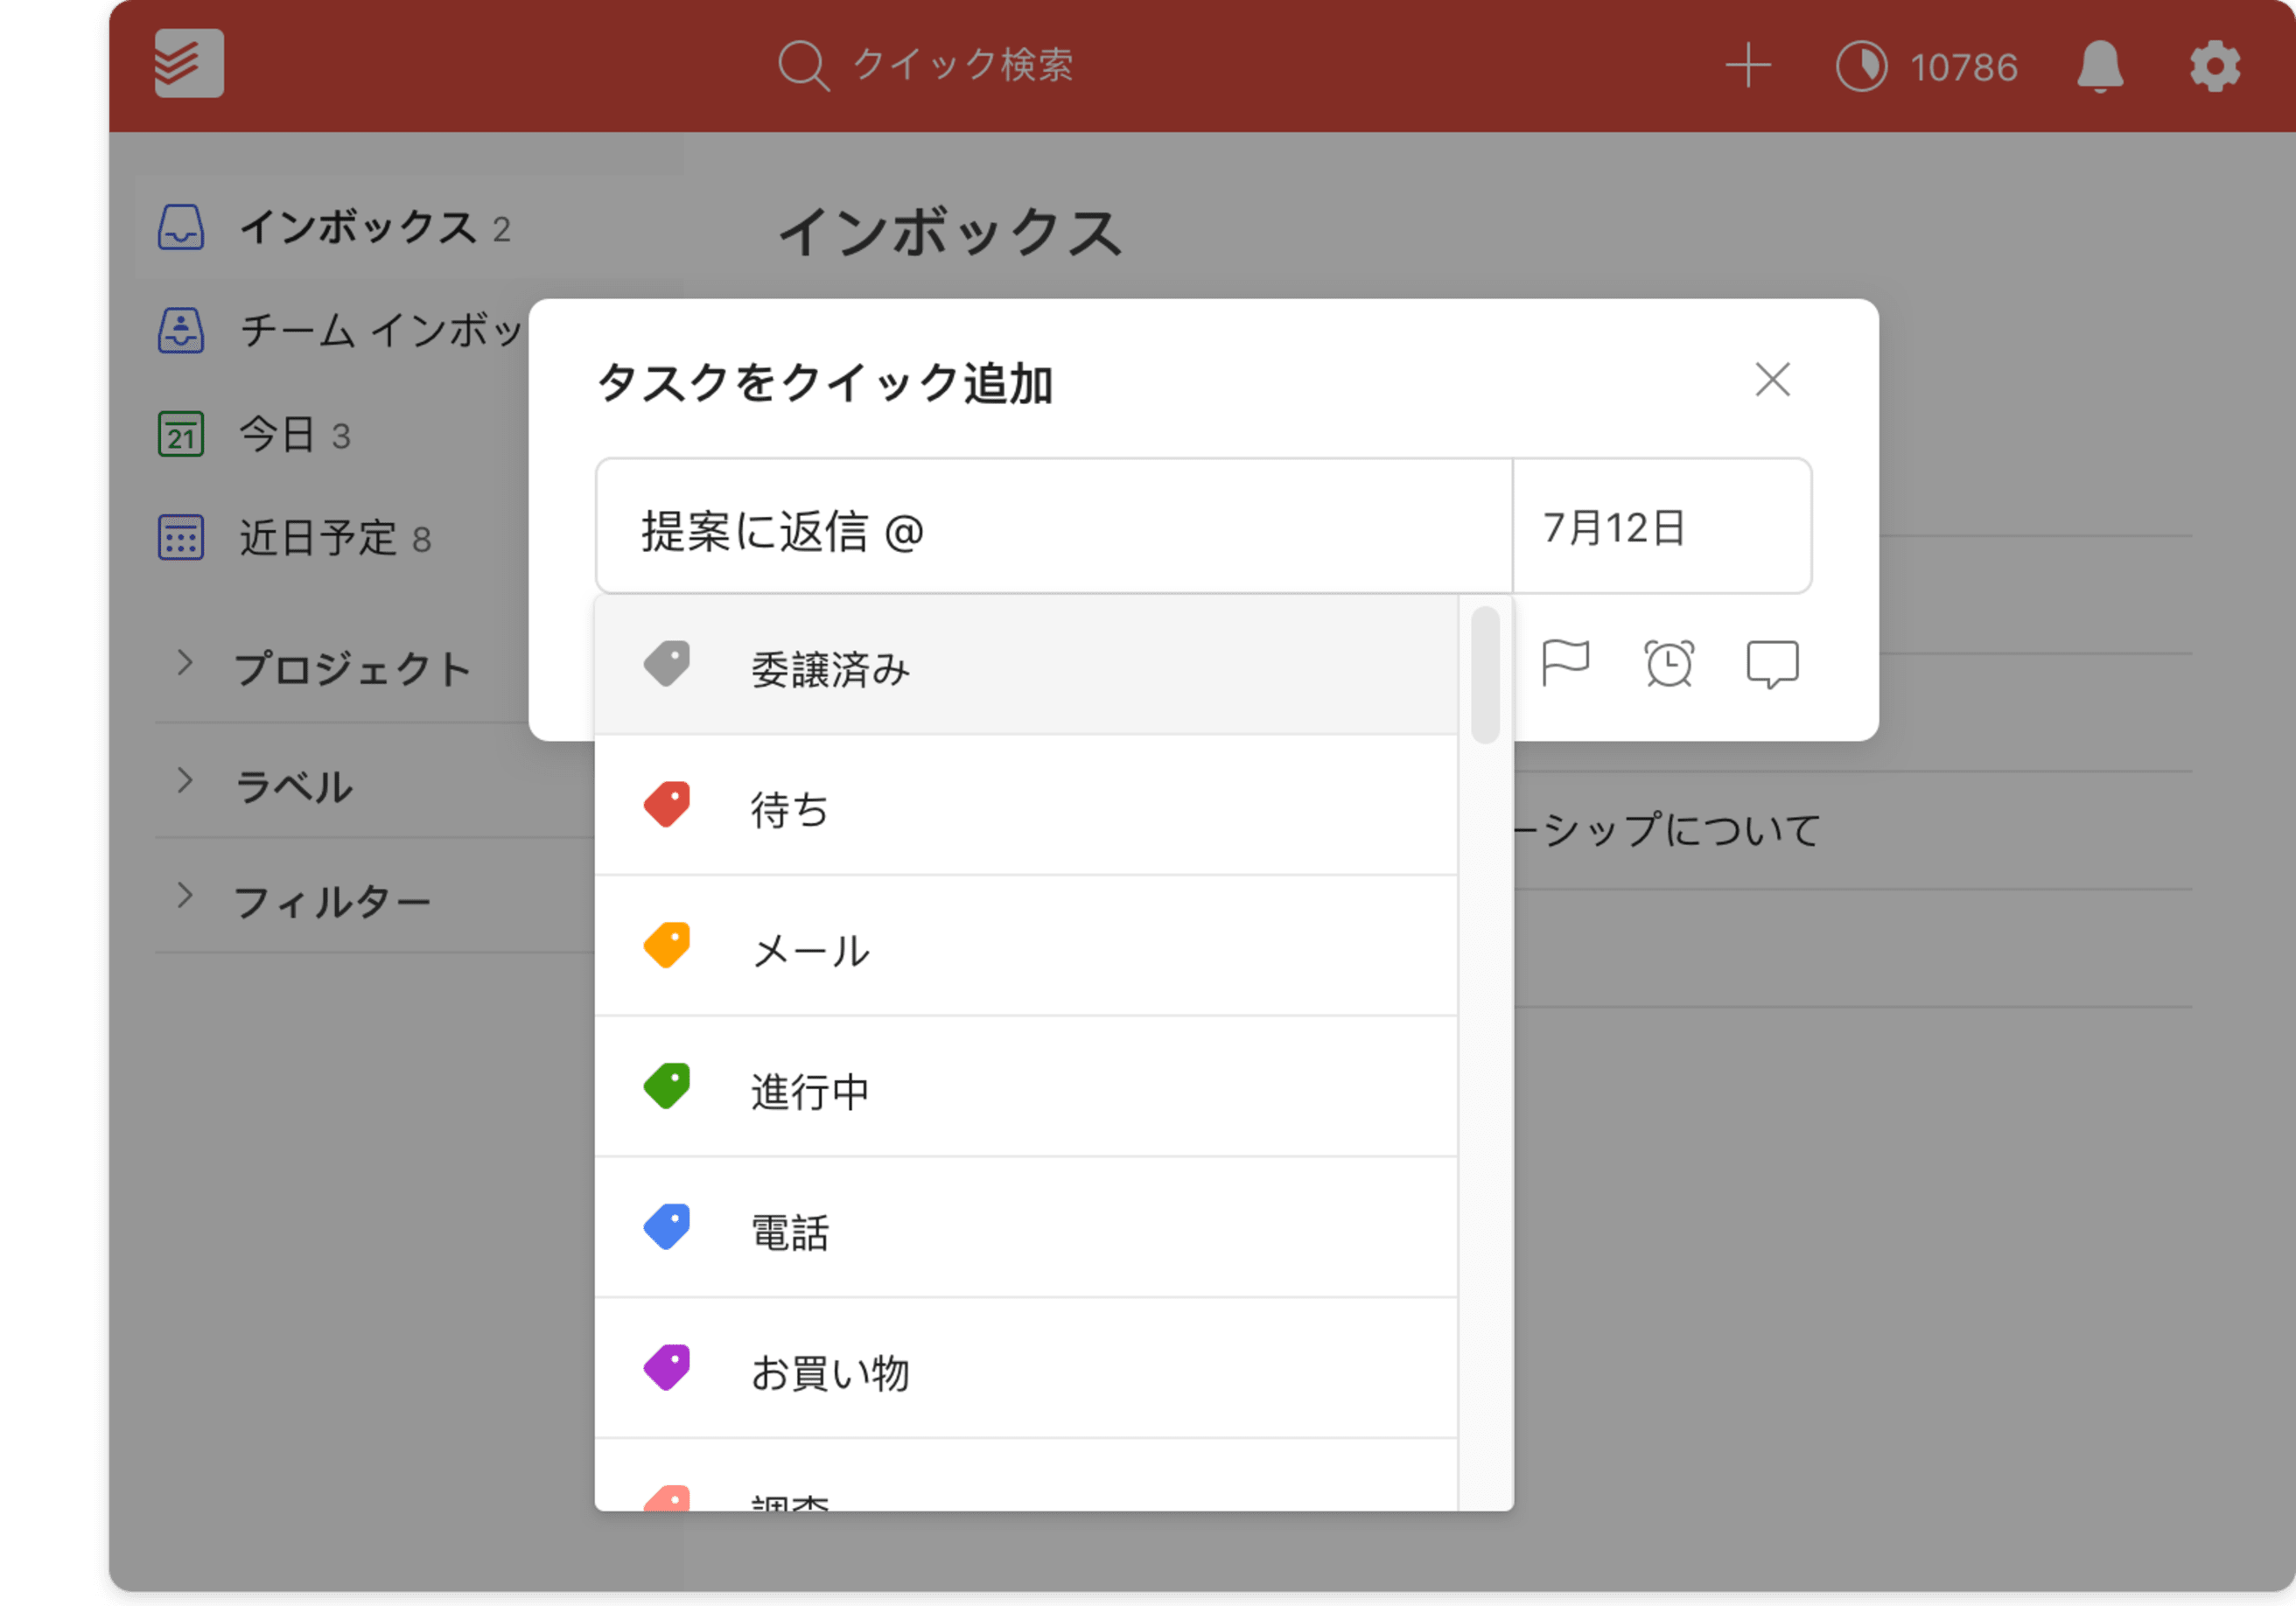
Task: Click the green tag icon for 進行中
Action: click(x=667, y=1087)
